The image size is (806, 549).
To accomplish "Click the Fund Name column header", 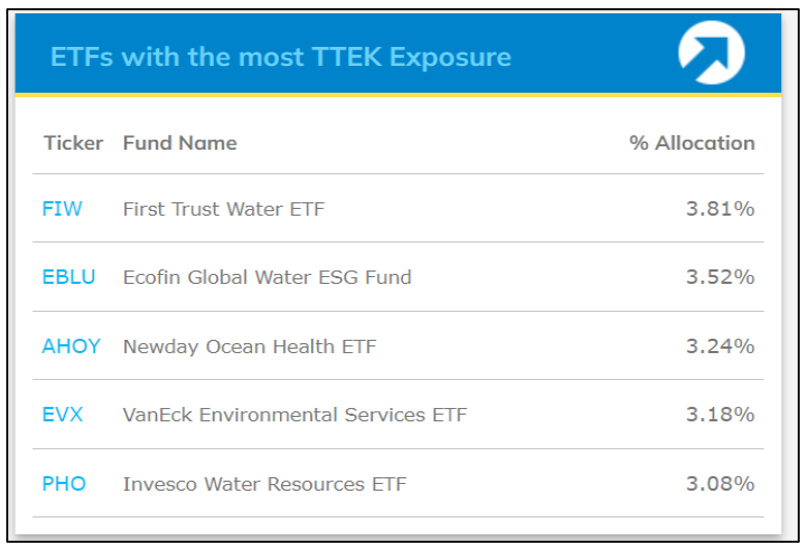I will (180, 143).
